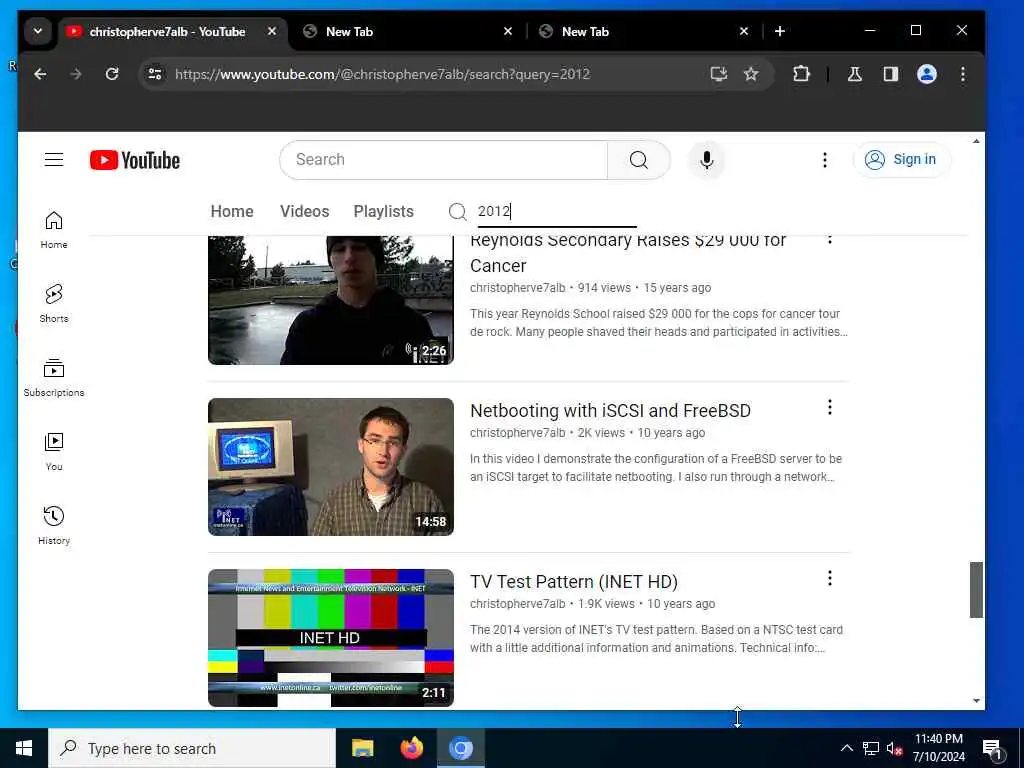The width and height of the screenshot is (1024, 768).
Task: Click the Chrome taskbar icon
Action: (x=460, y=748)
